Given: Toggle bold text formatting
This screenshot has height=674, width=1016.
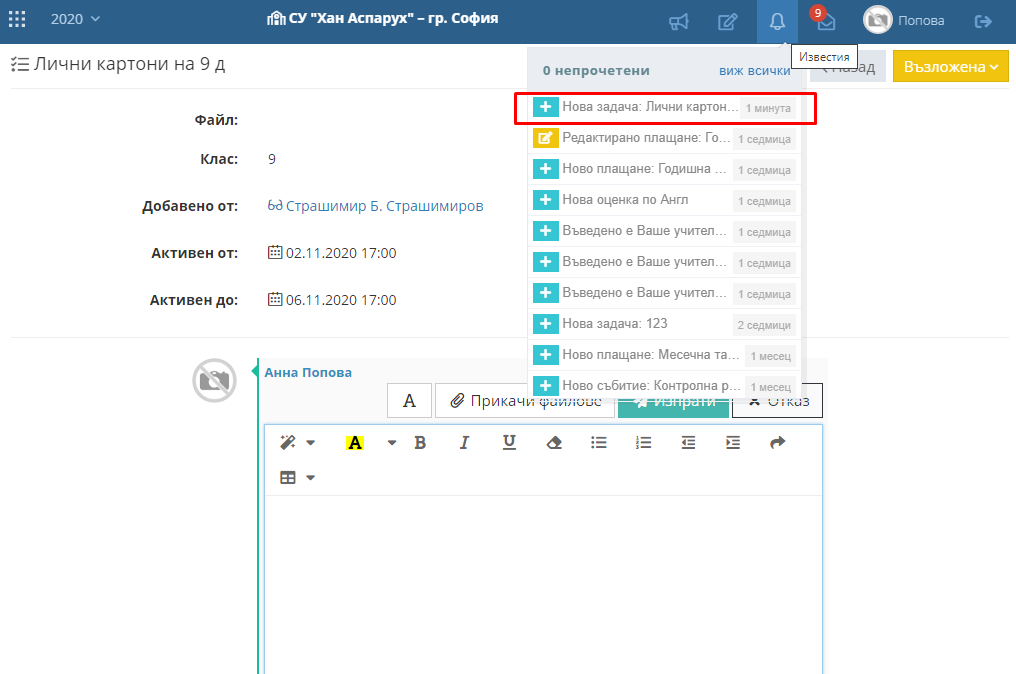Looking at the screenshot, I should (x=420, y=443).
